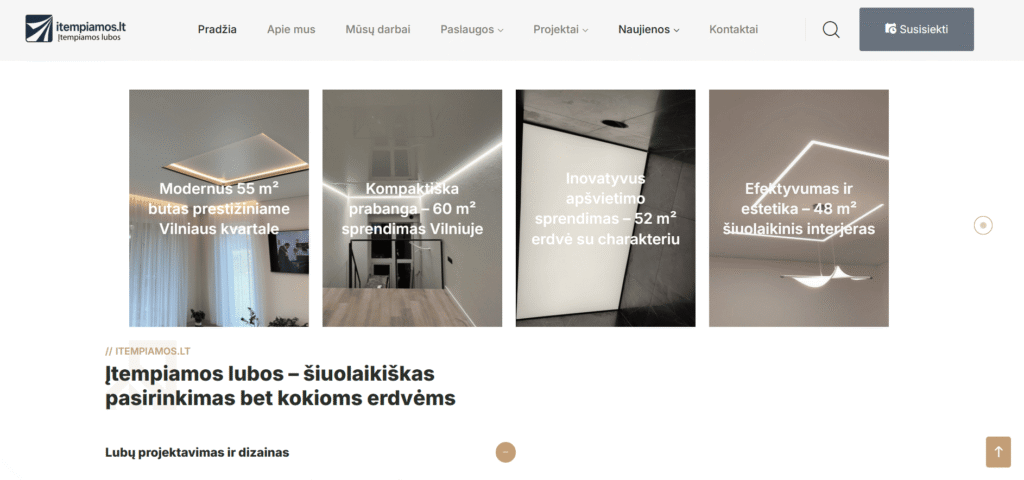Screen dimensions: 1024x480
Task: Click the Lubų projektavimas ir dizainas heading
Action: coord(197,453)
